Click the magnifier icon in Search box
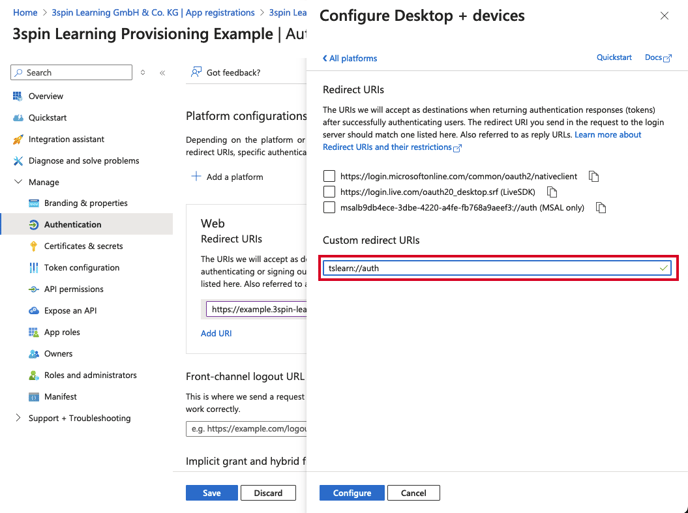Screen dimensions: 688x513 pyautogui.click(x=18, y=73)
